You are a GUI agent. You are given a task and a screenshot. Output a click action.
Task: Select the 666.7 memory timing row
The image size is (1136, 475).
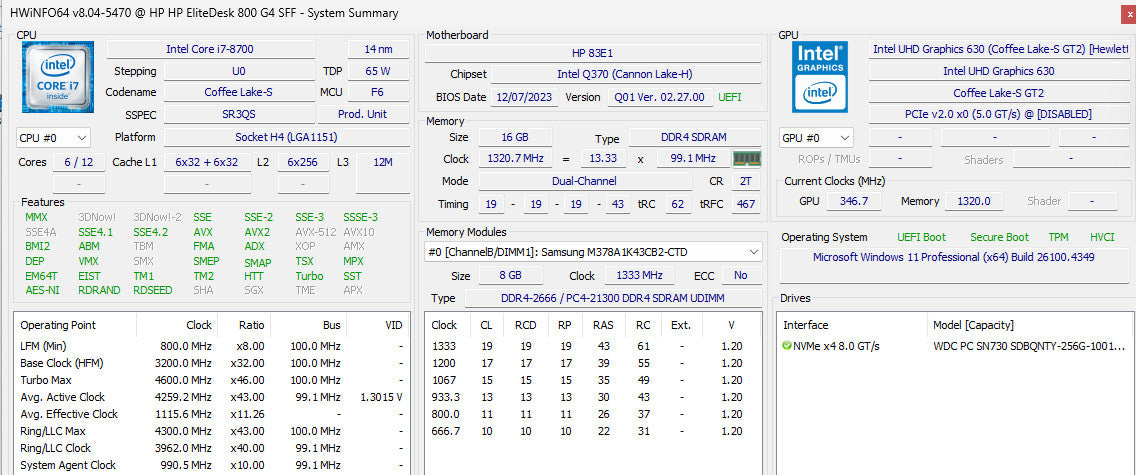coord(593,431)
